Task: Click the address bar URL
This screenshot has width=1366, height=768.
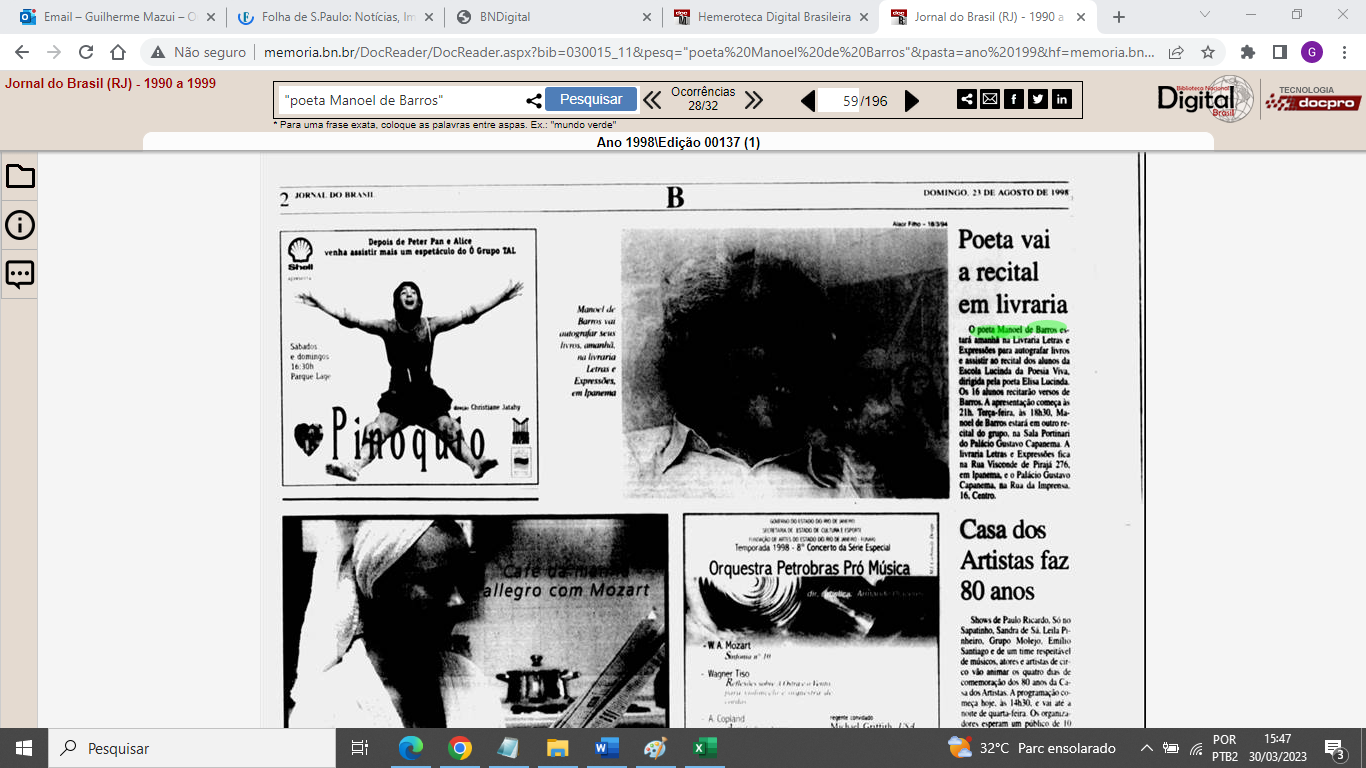Action: point(709,52)
